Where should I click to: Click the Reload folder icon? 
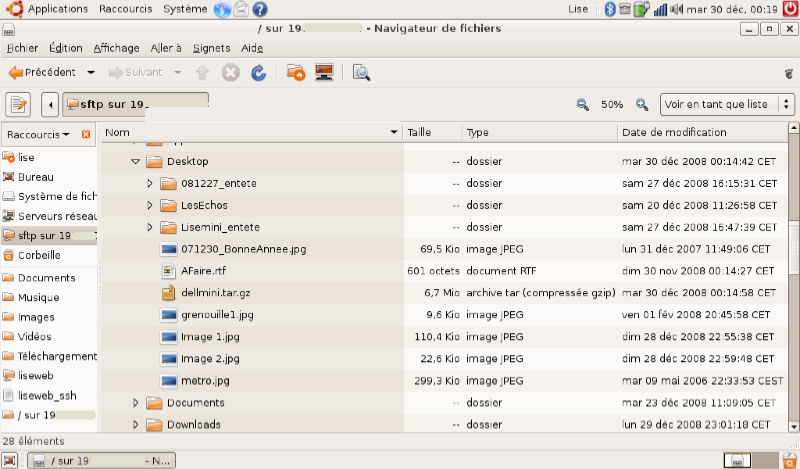pyautogui.click(x=258, y=72)
